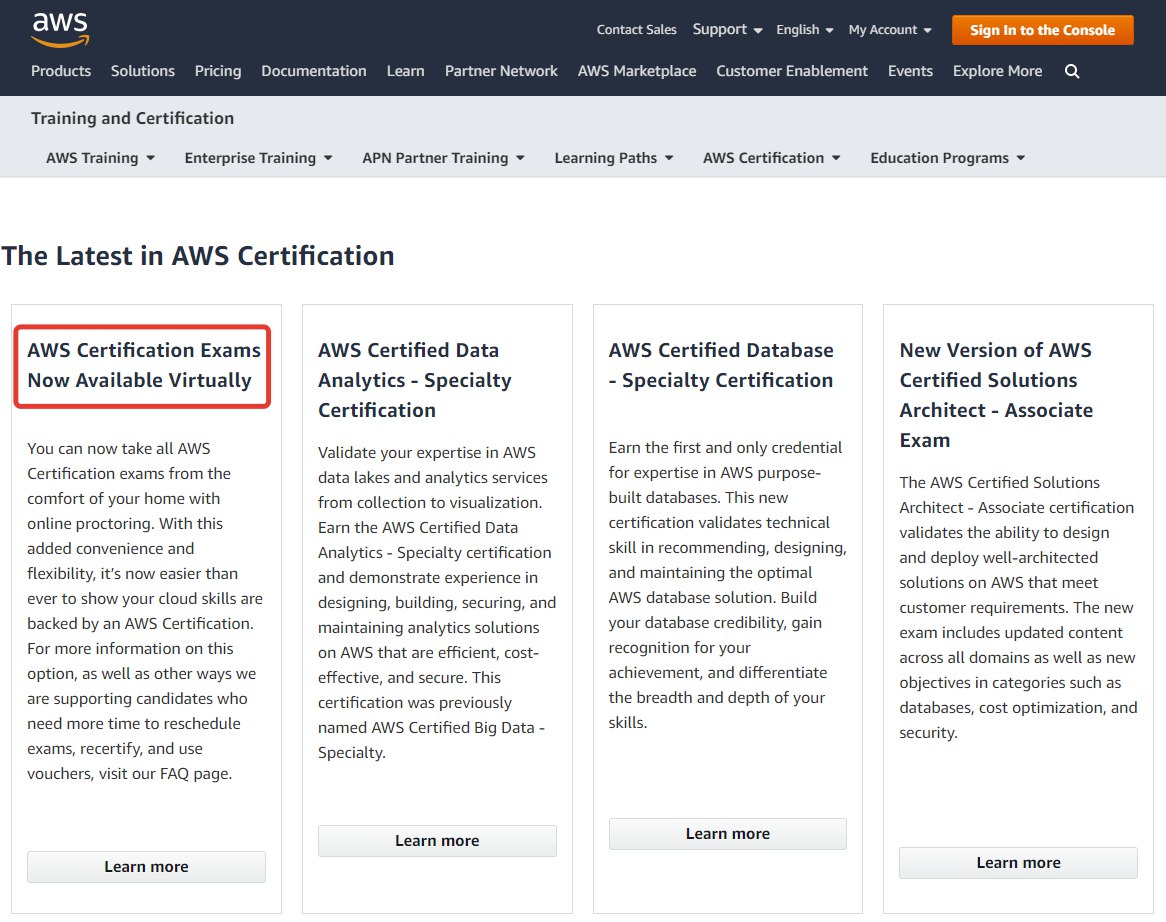Click the AWS logo
Viewport: 1166px width, 922px height.
(x=60, y=30)
